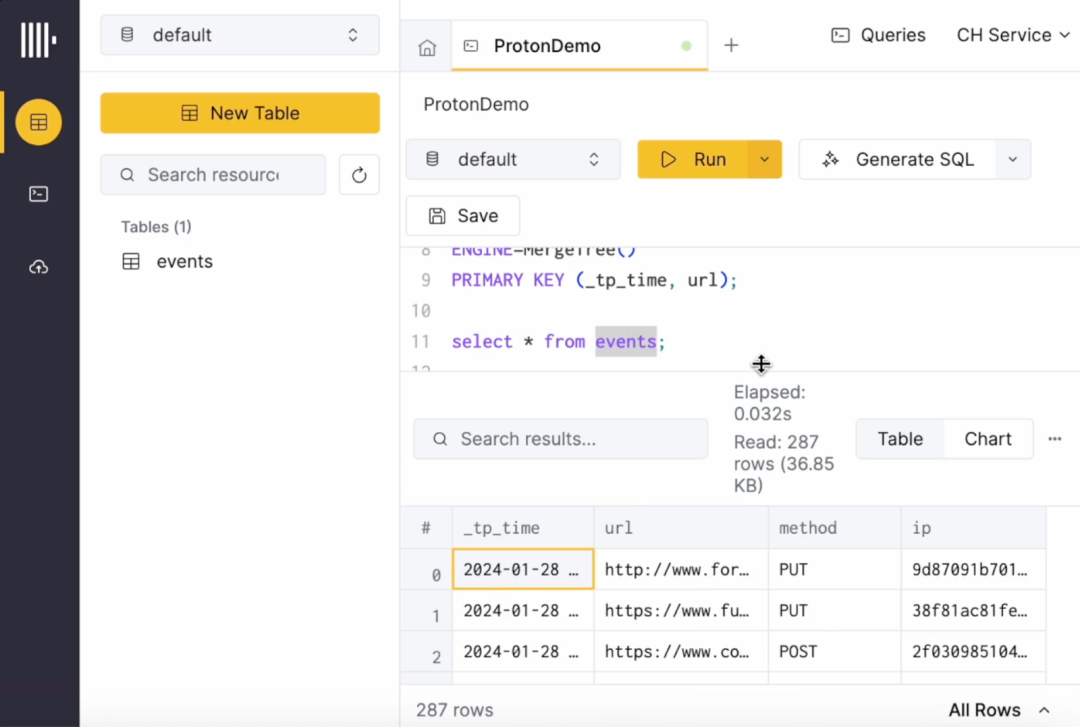
Task: Click the refresh resources icon
Action: tap(359, 175)
